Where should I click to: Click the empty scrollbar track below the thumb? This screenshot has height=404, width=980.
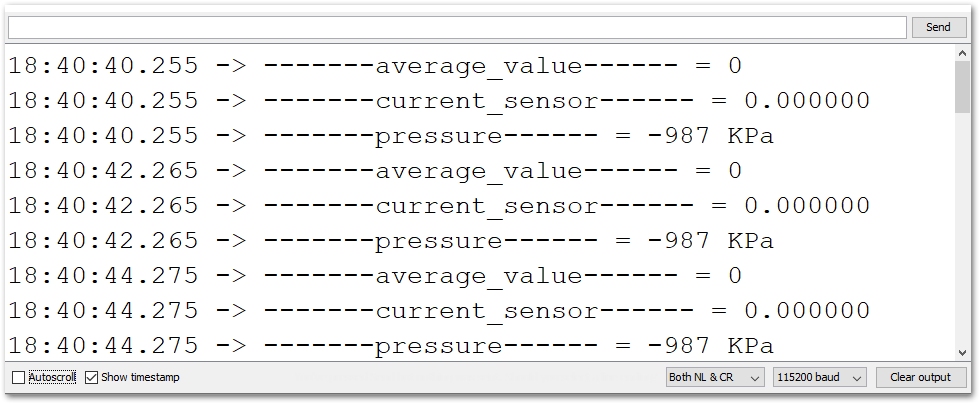[962, 229]
